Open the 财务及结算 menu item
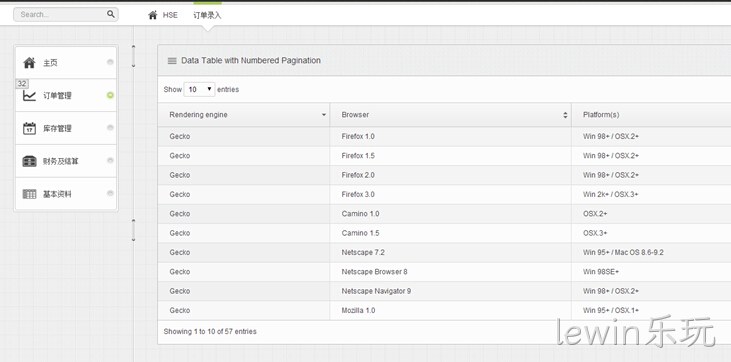The height and width of the screenshot is (362, 731). pos(66,161)
